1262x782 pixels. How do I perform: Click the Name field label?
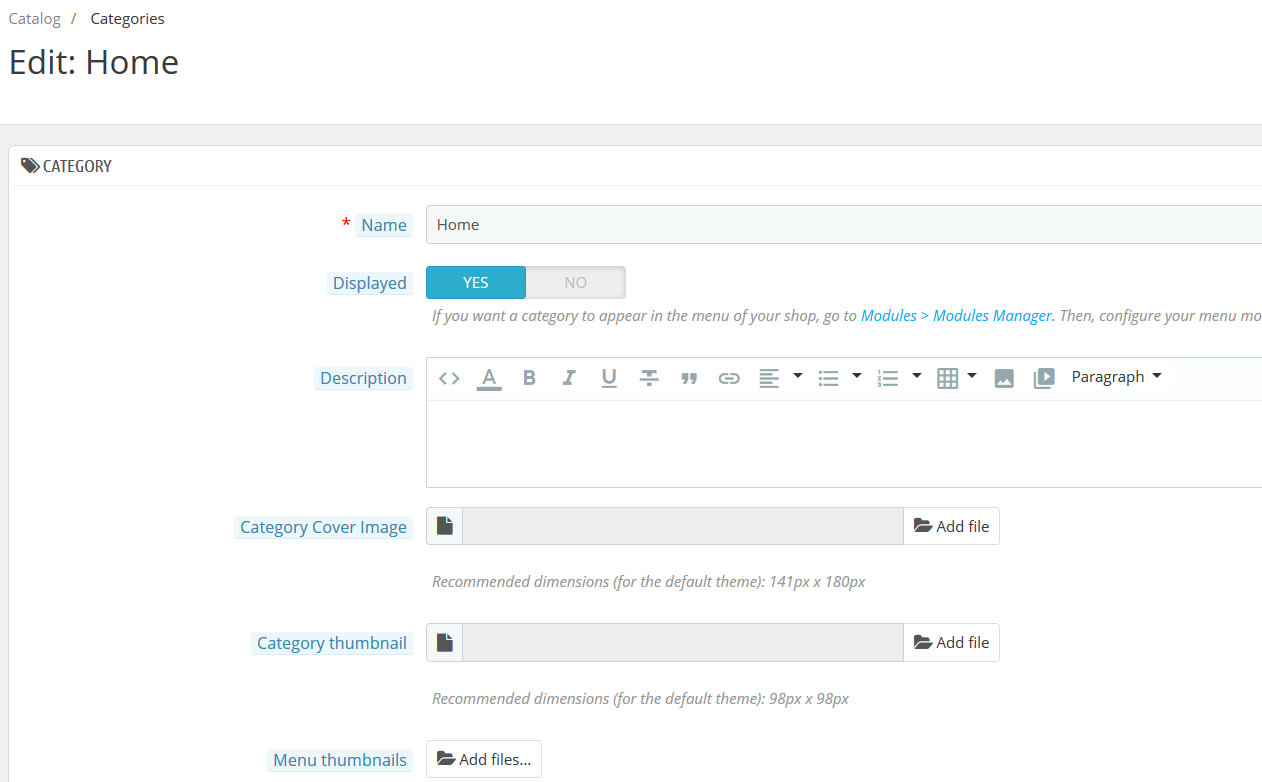pyautogui.click(x=384, y=225)
